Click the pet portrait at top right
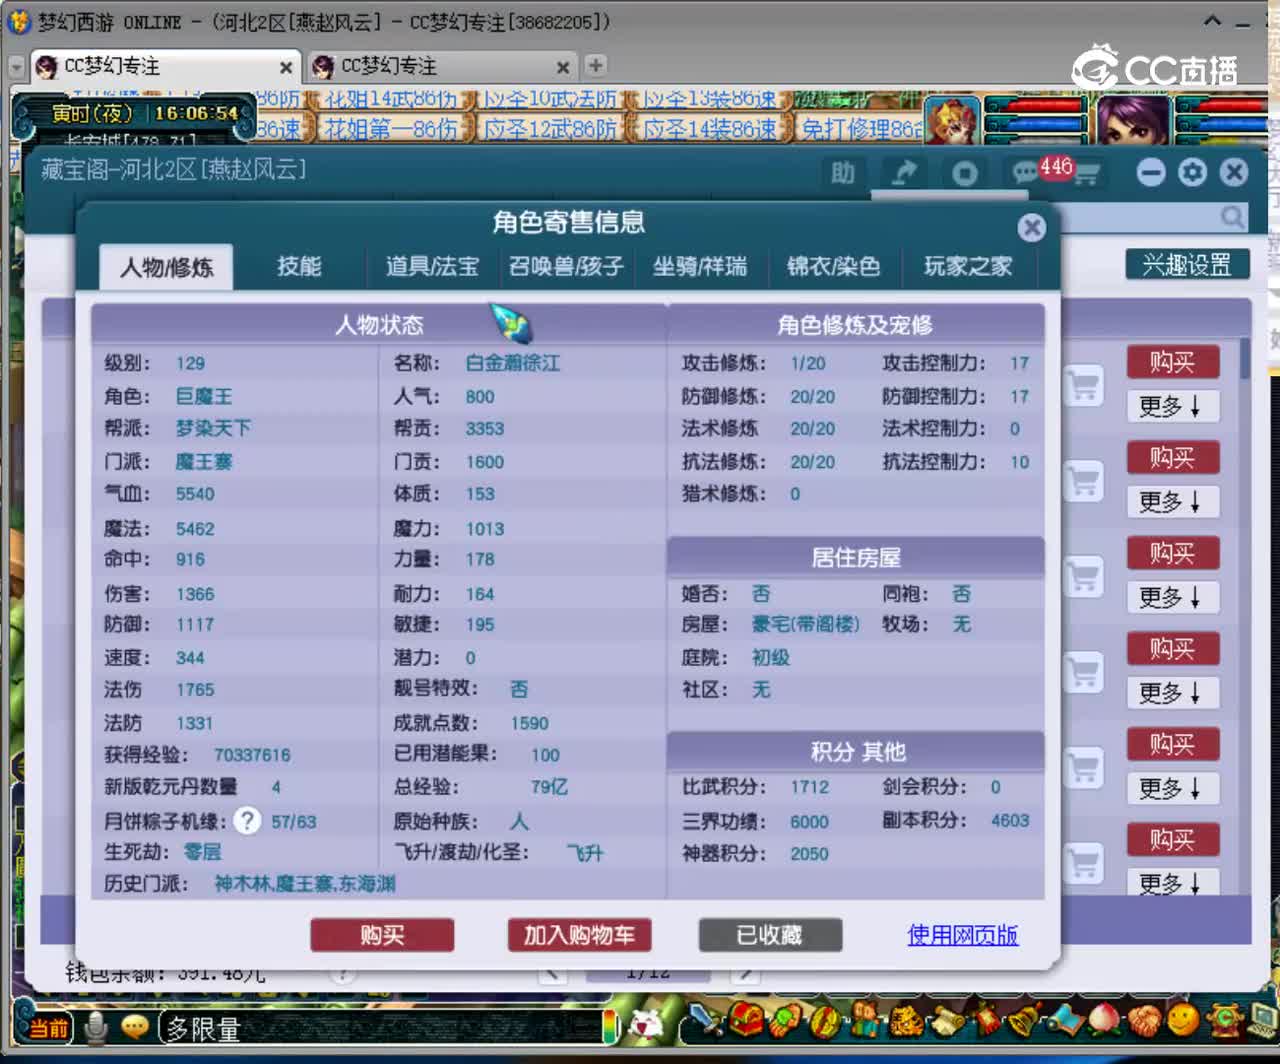This screenshot has width=1280, height=1064. point(952,120)
